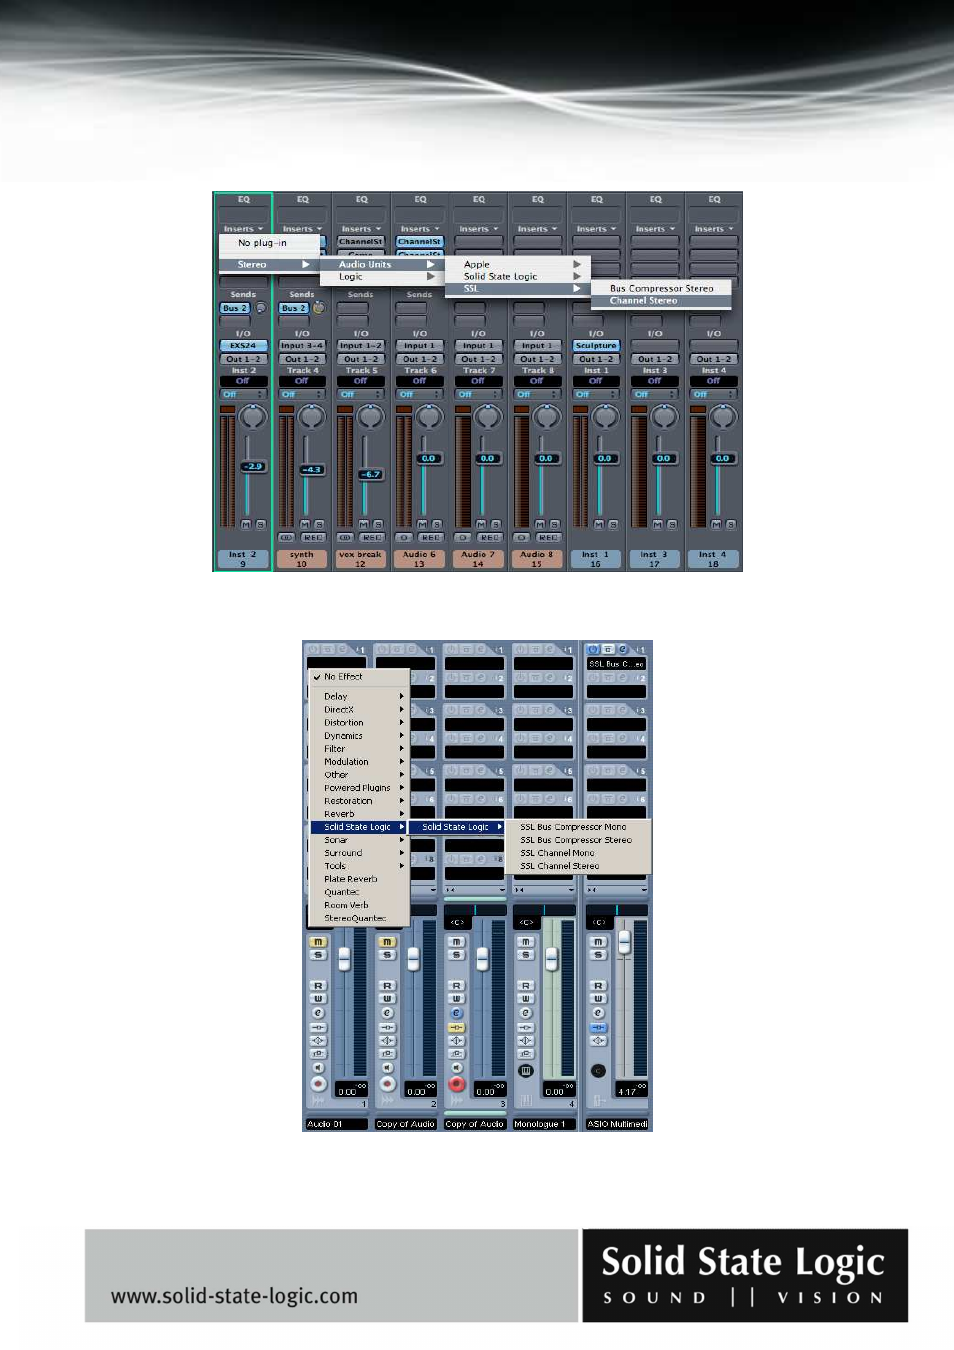Open the Off automation dropdown on Inst 2

pos(243,394)
